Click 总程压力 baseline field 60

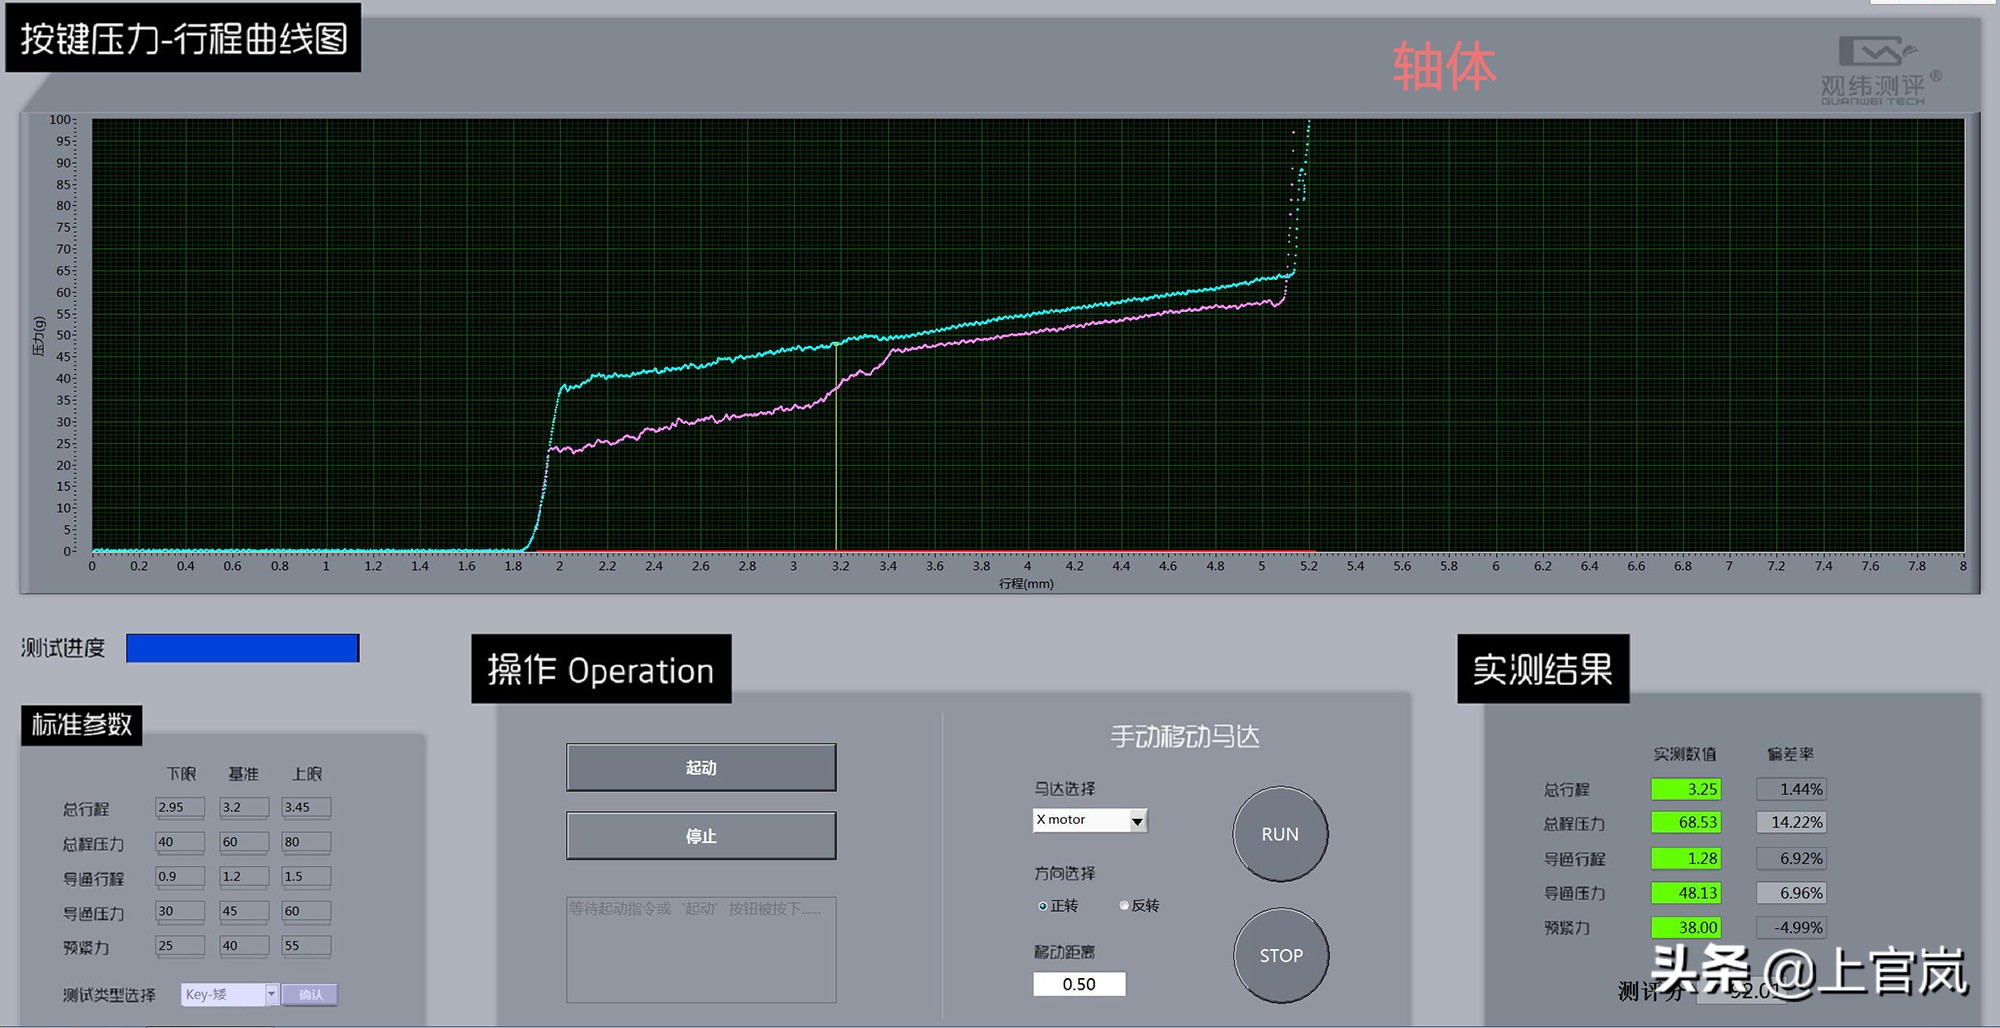(x=244, y=842)
